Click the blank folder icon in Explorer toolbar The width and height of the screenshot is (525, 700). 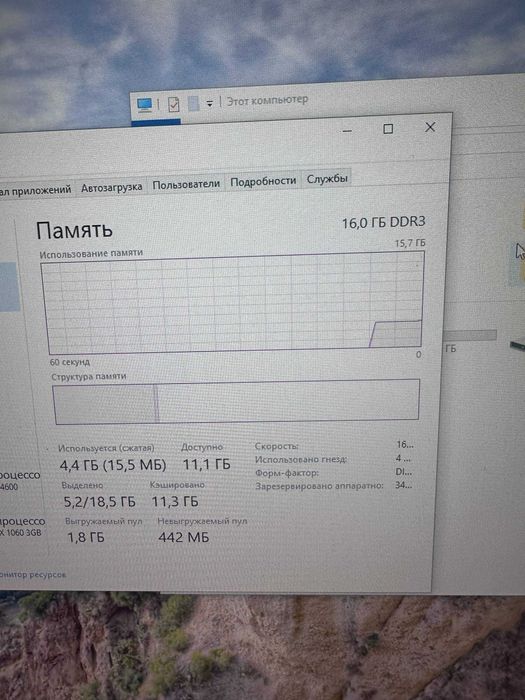coord(193,104)
